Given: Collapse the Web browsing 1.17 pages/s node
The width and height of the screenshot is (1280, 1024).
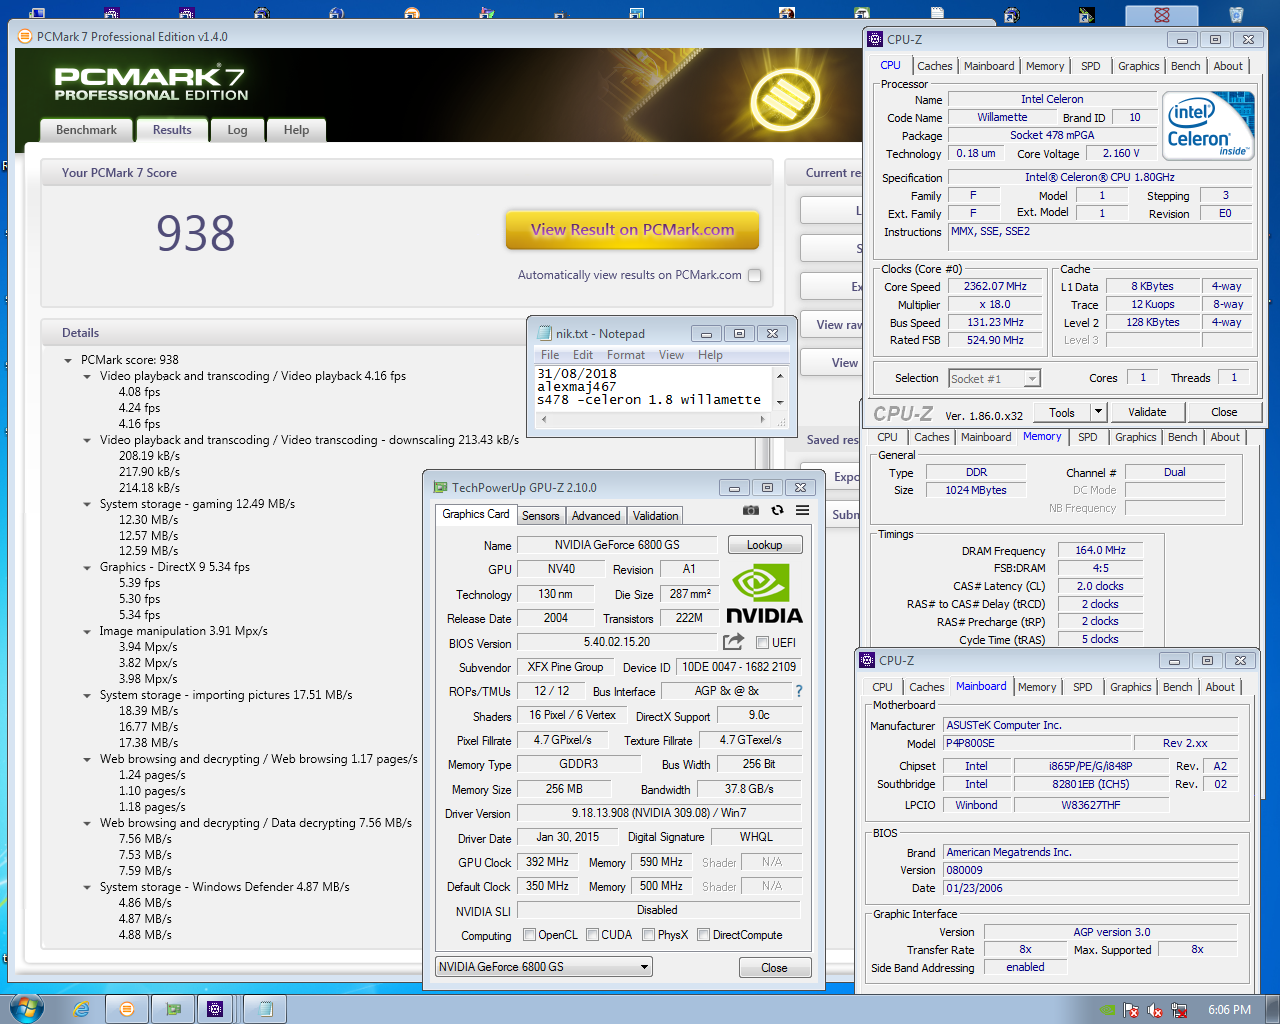Looking at the screenshot, I should click(87, 759).
